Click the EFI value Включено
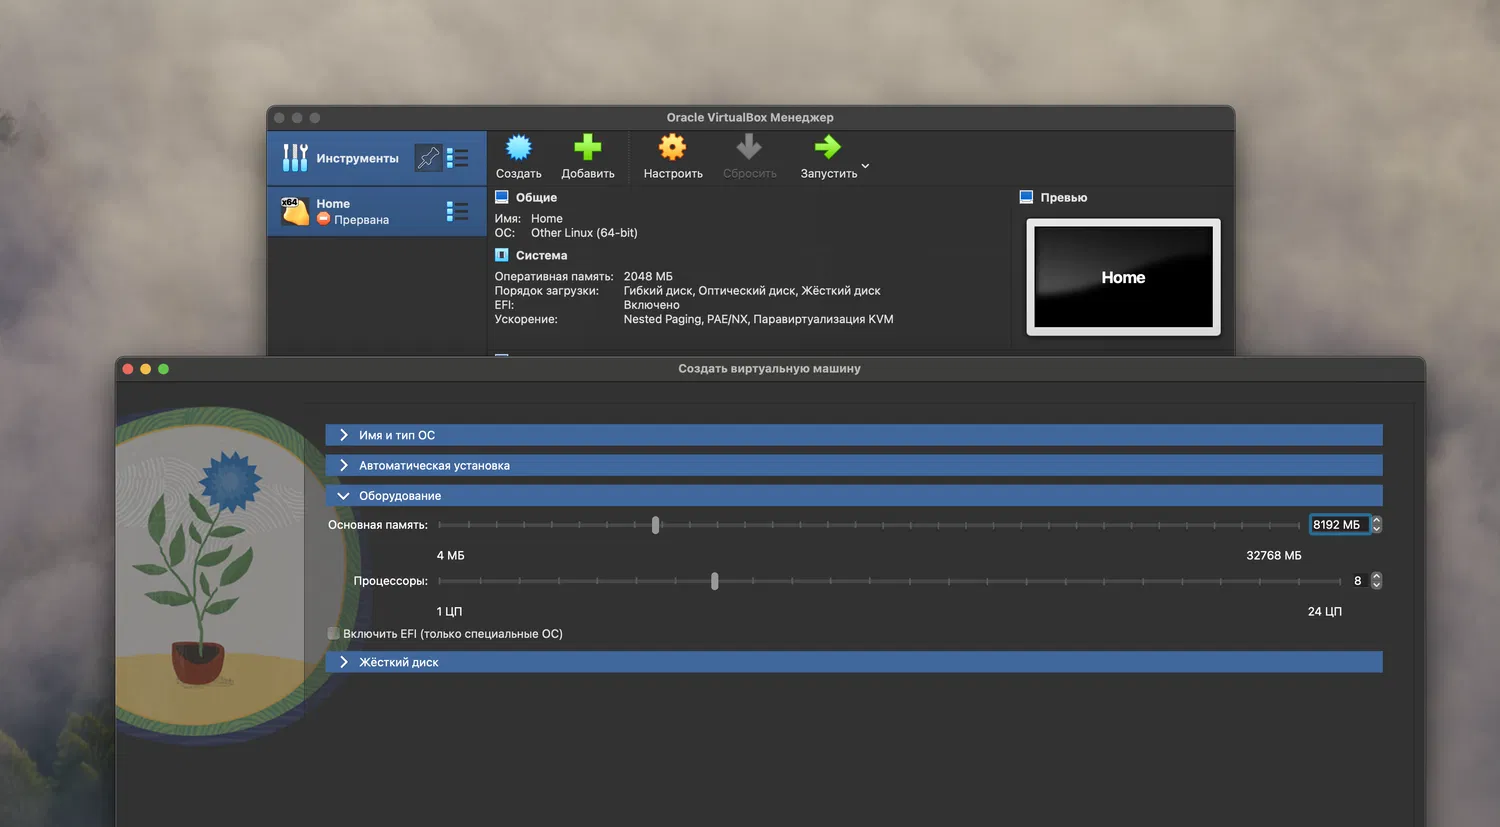This screenshot has height=827, width=1500. (651, 305)
